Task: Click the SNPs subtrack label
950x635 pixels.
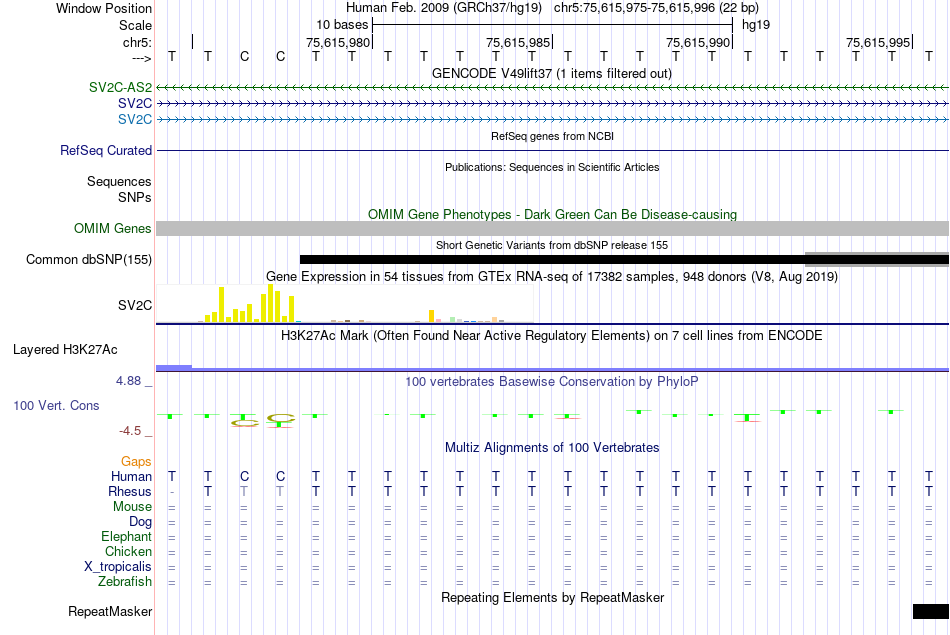Action: 135,198
